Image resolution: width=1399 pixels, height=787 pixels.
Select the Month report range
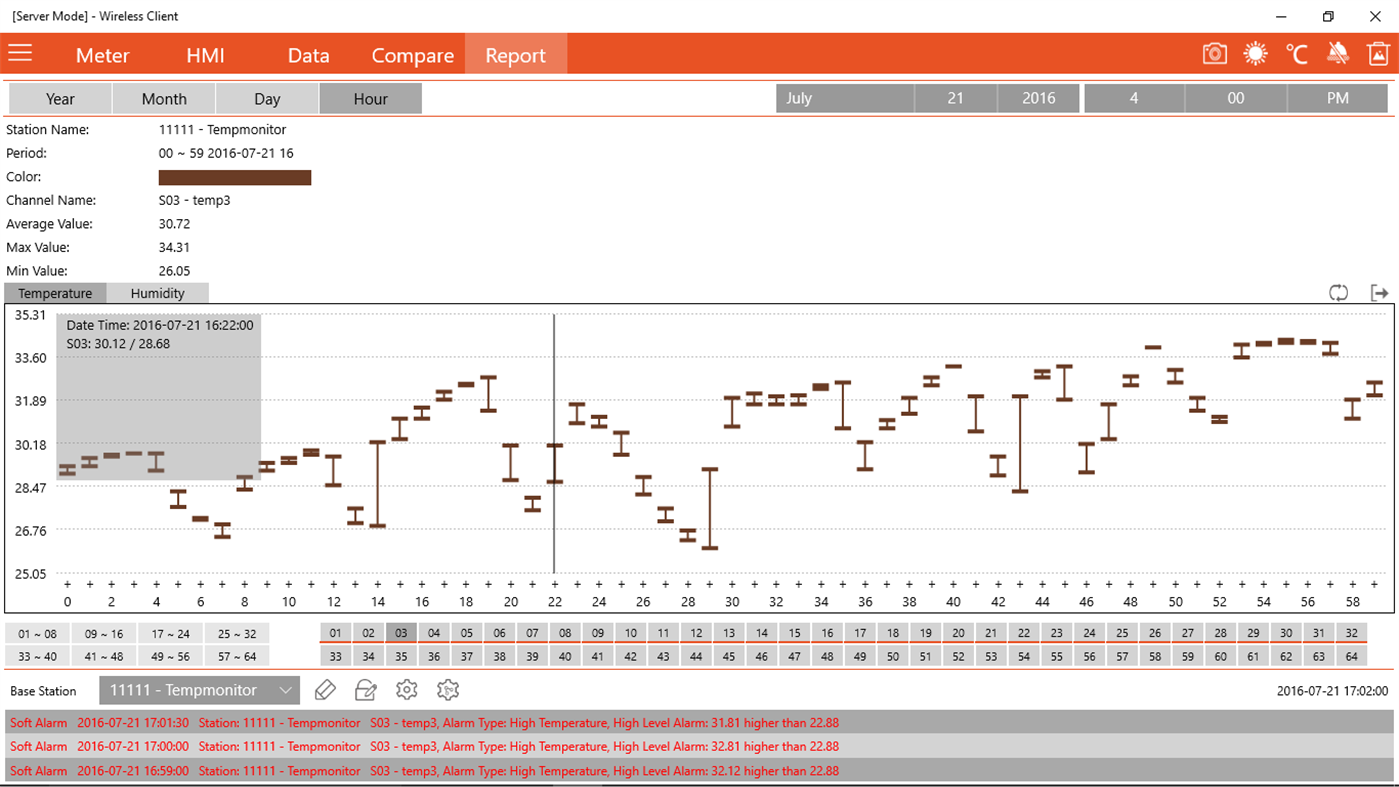click(164, 99)
